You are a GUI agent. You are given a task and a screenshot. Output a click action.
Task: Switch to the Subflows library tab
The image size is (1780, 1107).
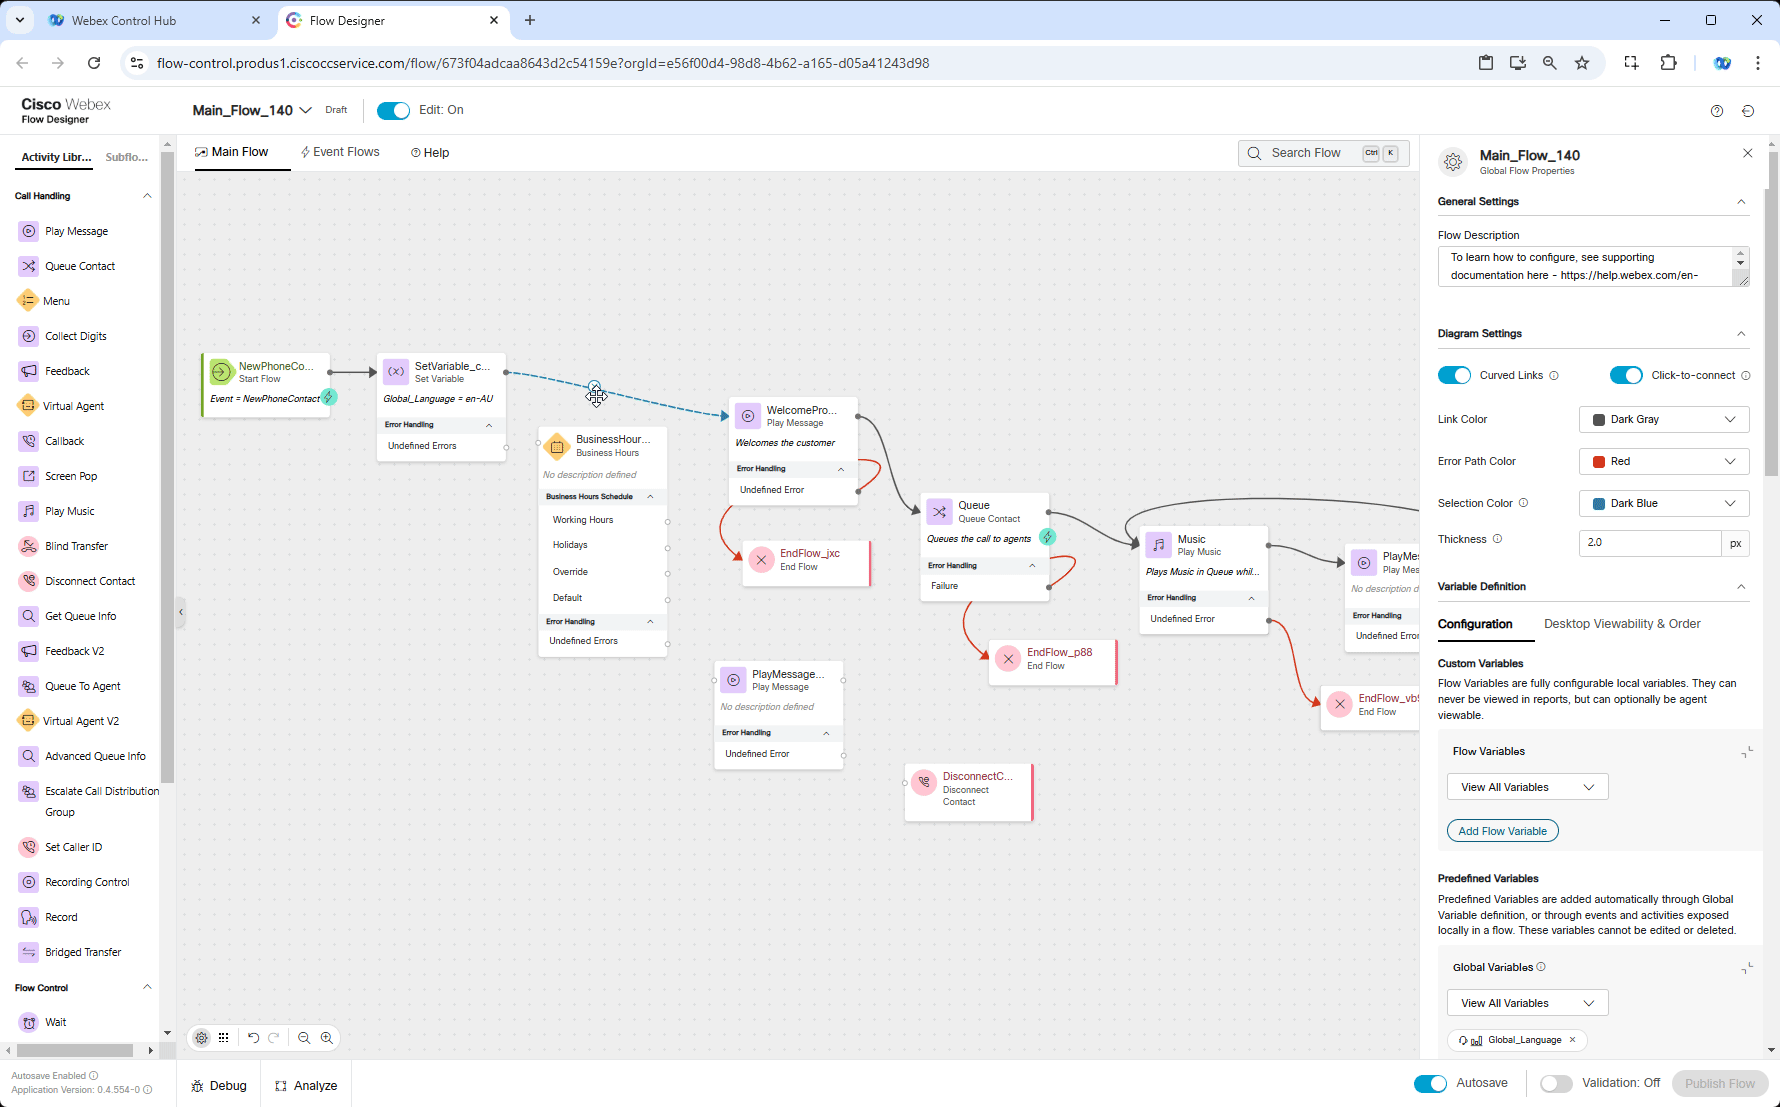click(x=126, y=157)
